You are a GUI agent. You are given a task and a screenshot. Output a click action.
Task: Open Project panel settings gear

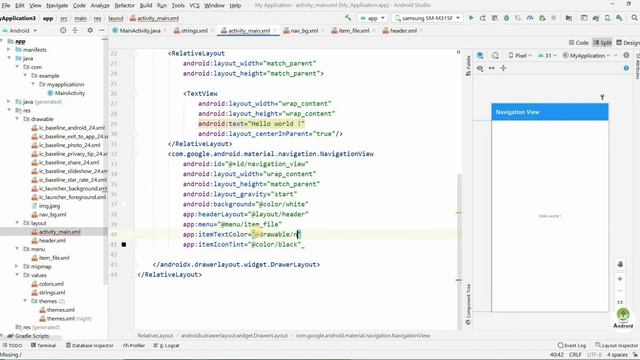point(90,30)
